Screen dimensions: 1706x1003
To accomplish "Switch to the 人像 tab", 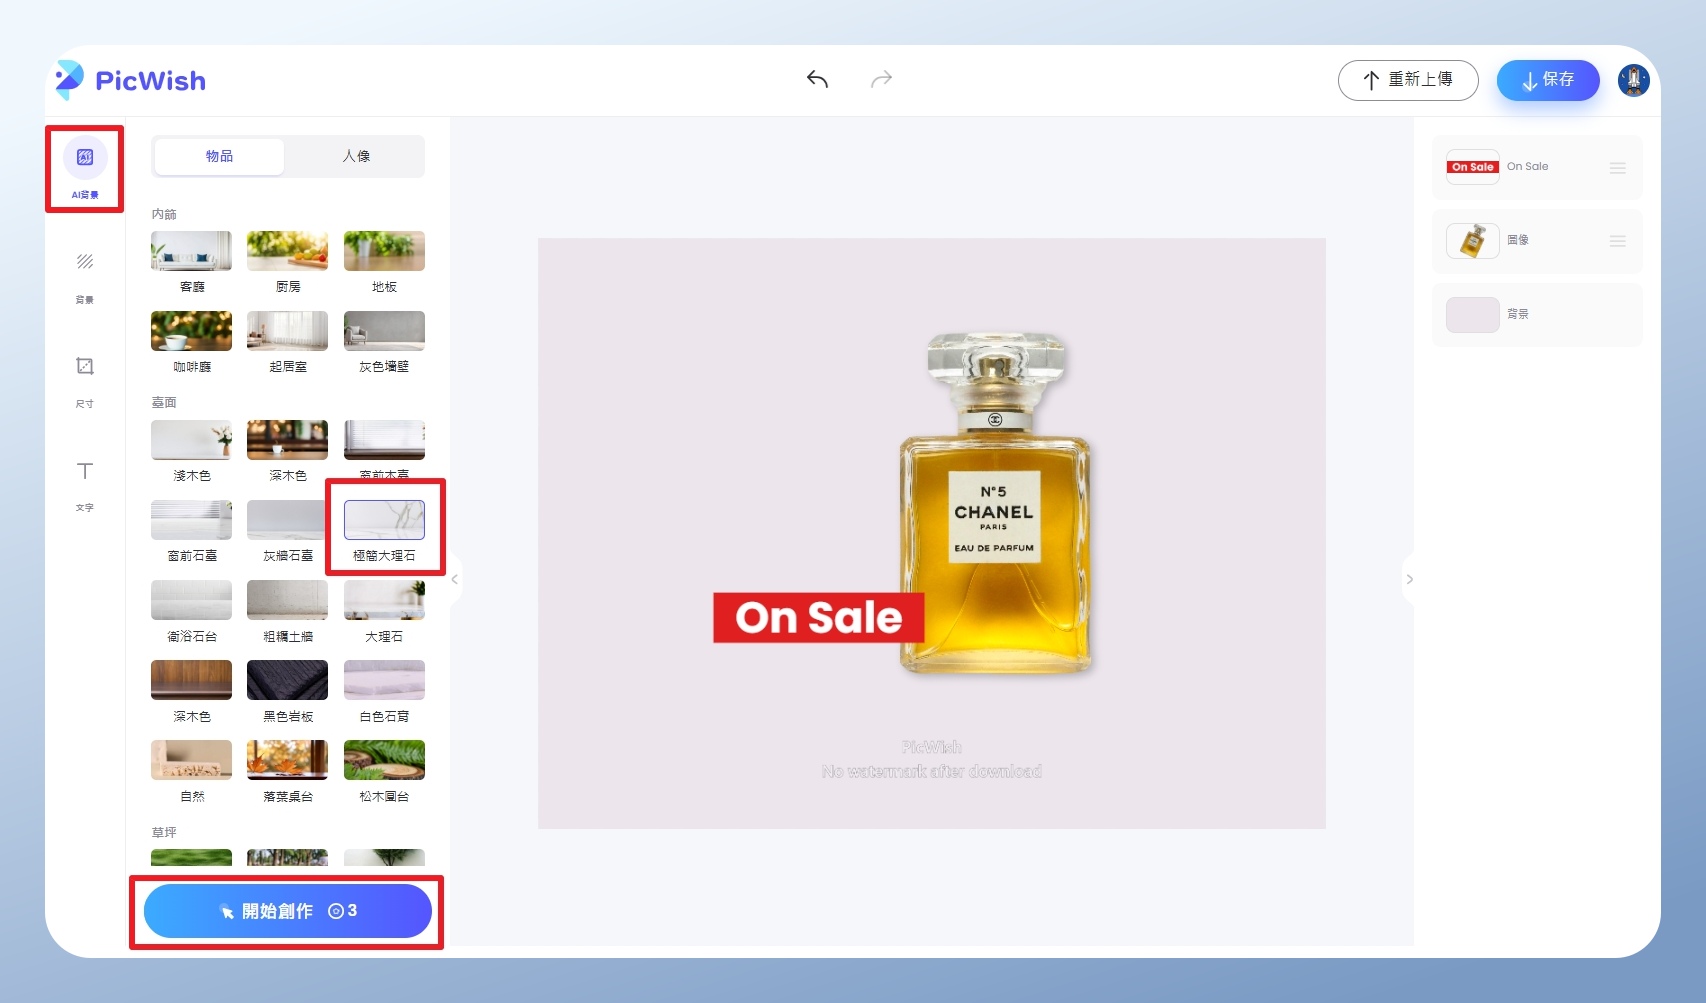I will coord(356,156).
